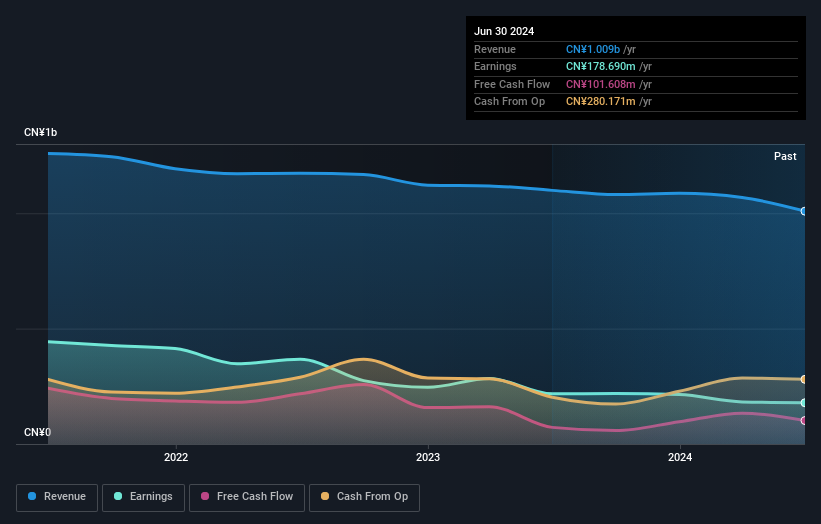Screen dimensions: 821x524
Task: Click the CN¥0 y-axis label
Action: [37, 432]
